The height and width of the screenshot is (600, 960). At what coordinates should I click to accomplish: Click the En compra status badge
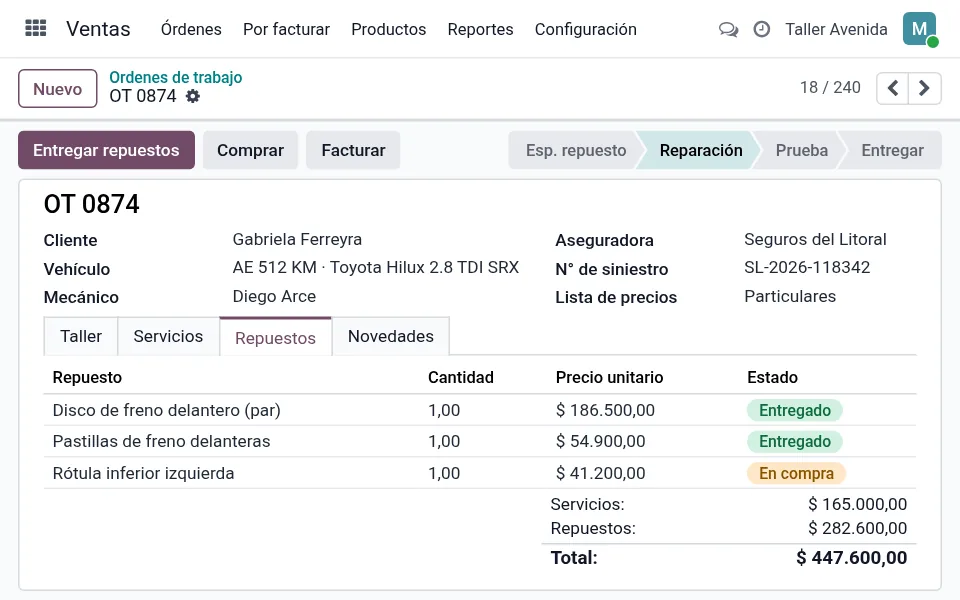click(x=796, y=473)
